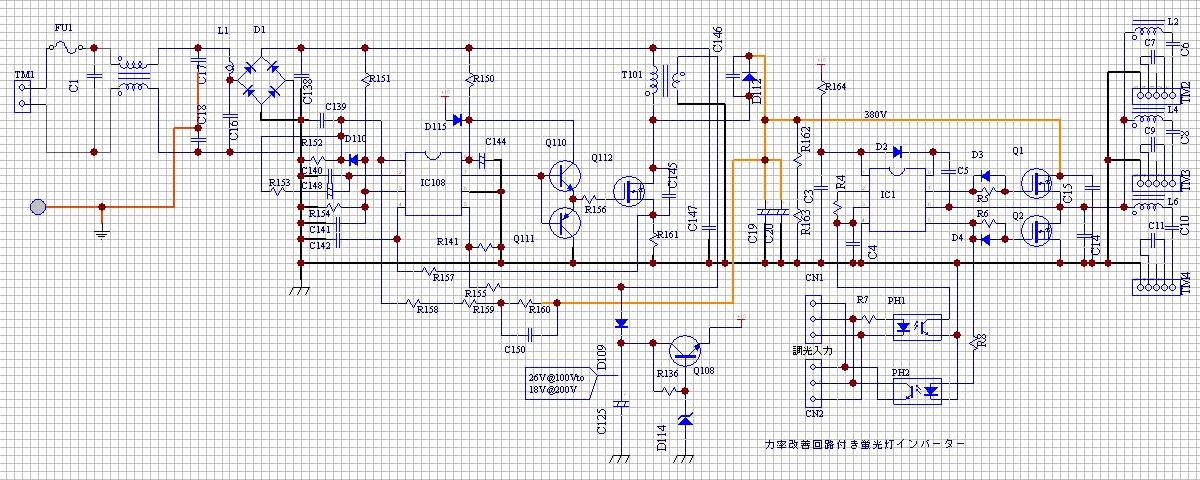
Task: Click the TM3 output terminal block
Action: click(1156, 183)
